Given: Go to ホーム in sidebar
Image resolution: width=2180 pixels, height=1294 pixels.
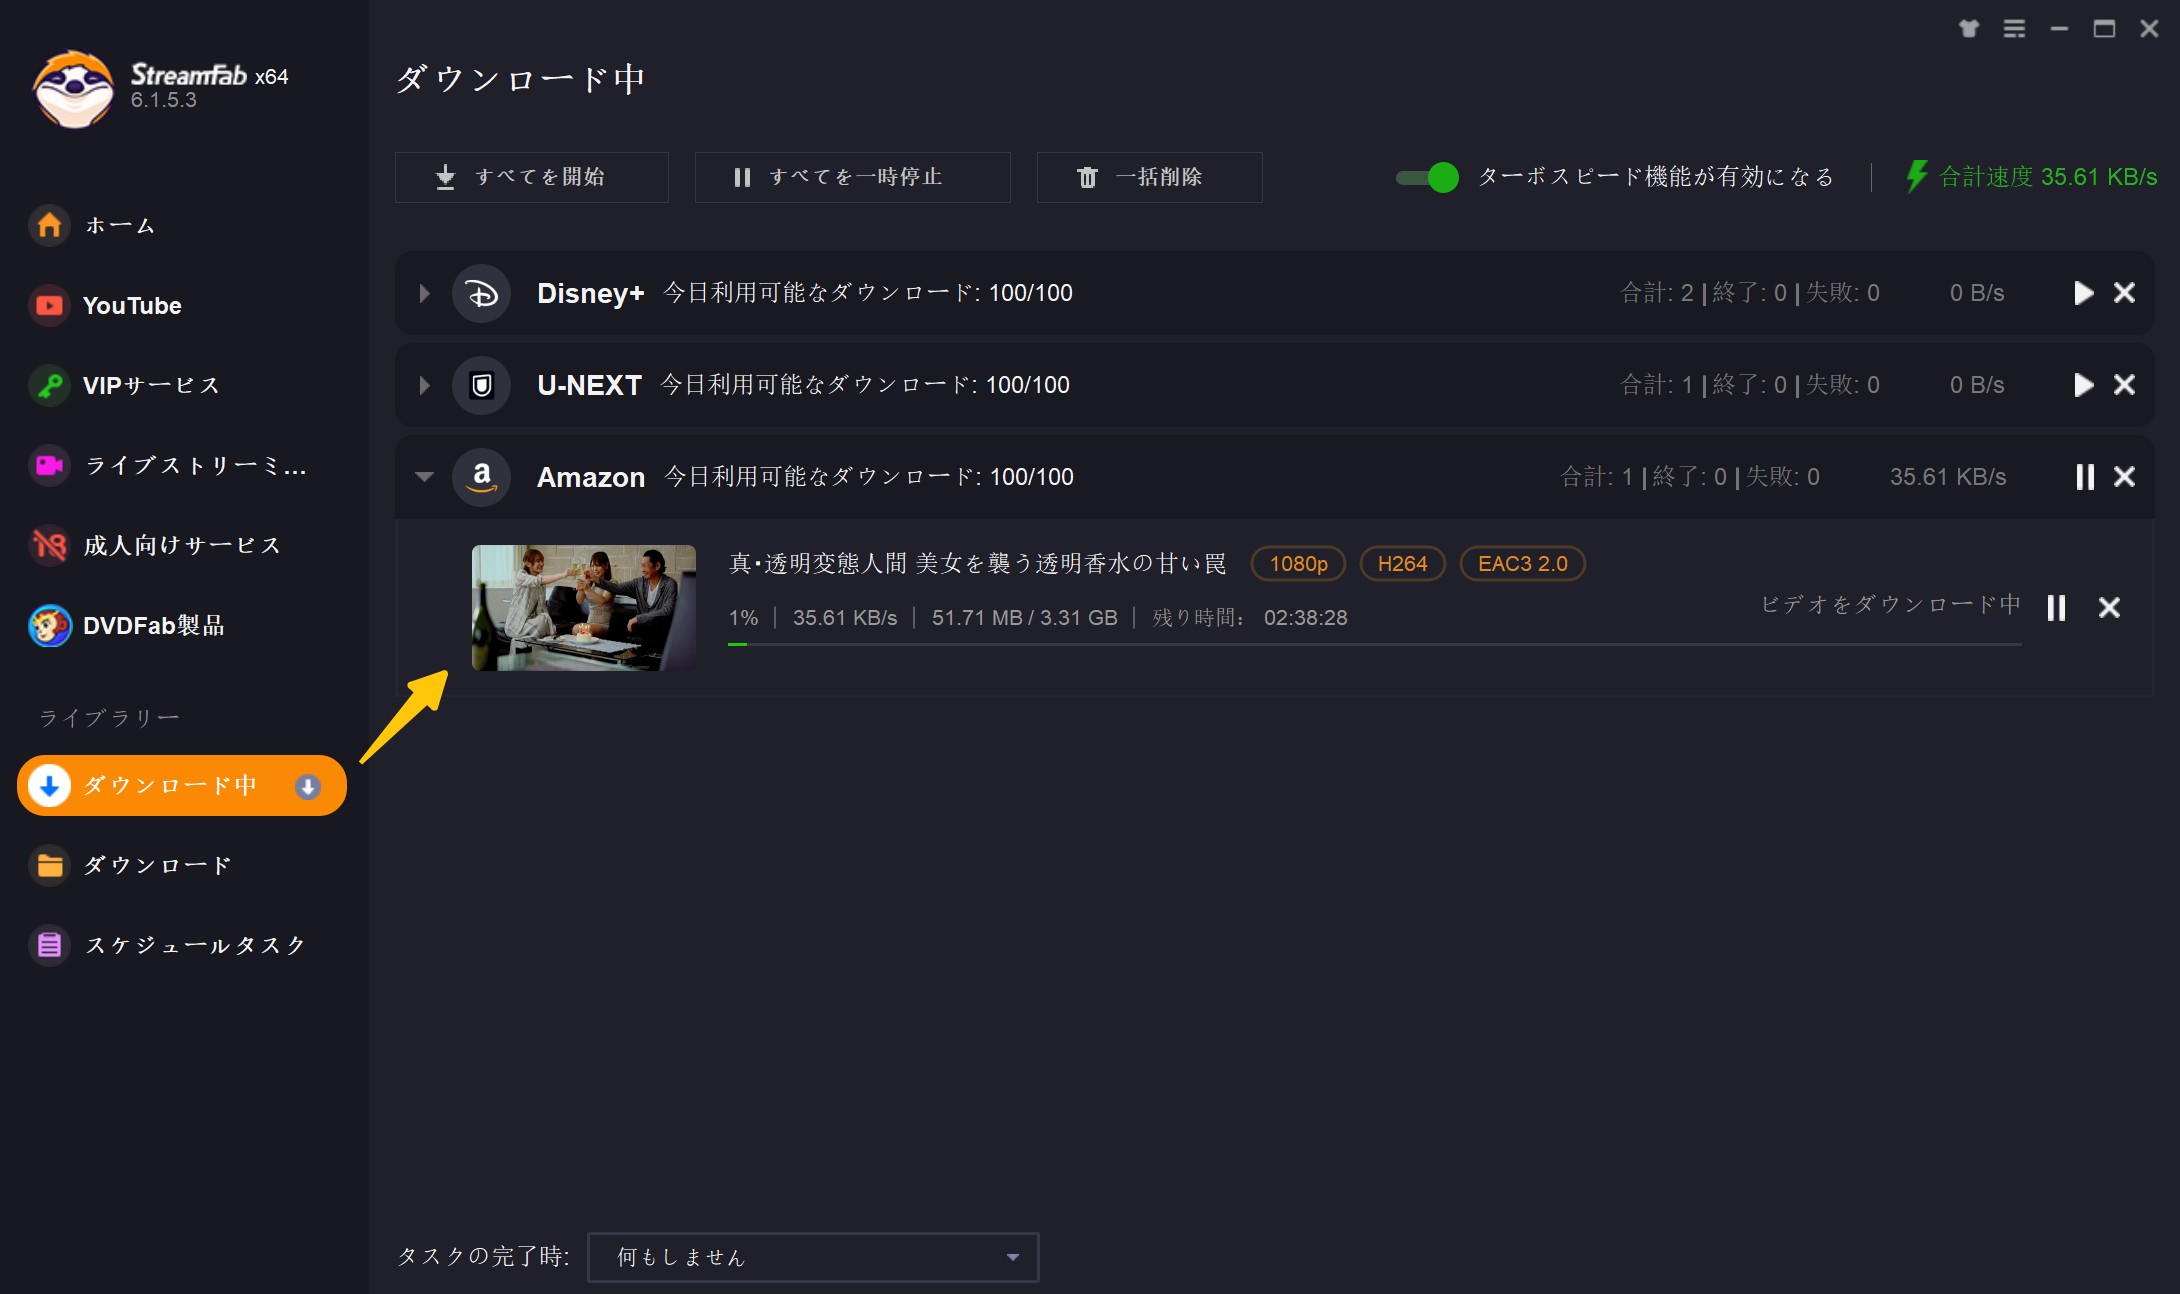Looking at the screenshot, I should [x=119, y=225].
